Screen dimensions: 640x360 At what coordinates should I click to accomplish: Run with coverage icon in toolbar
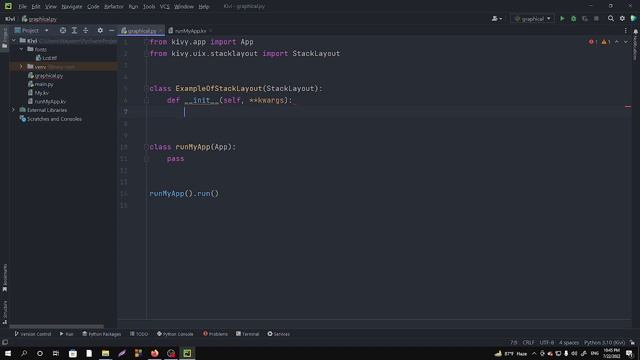coord(585,19)
